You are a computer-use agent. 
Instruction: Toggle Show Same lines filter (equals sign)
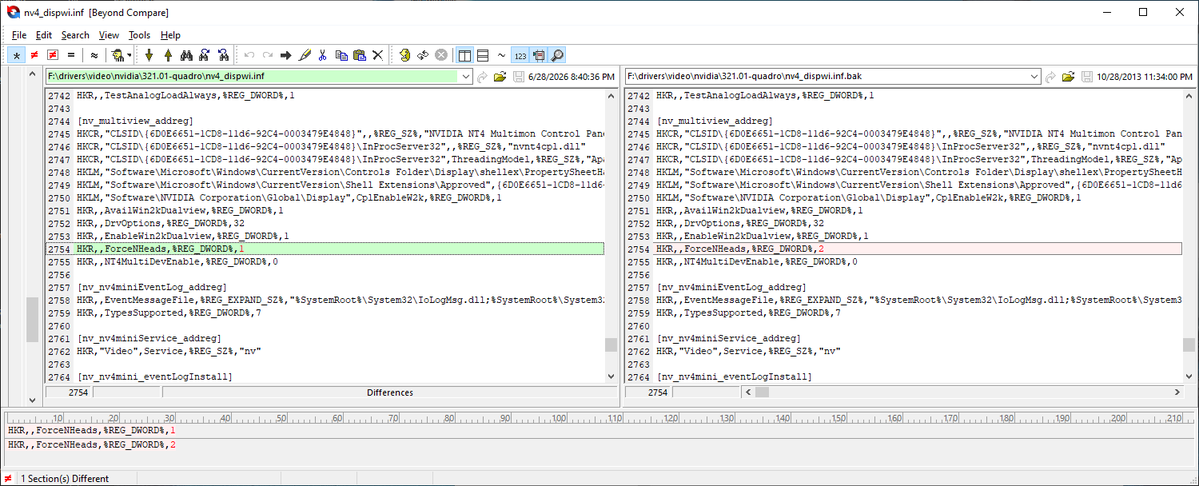[71, 55]
